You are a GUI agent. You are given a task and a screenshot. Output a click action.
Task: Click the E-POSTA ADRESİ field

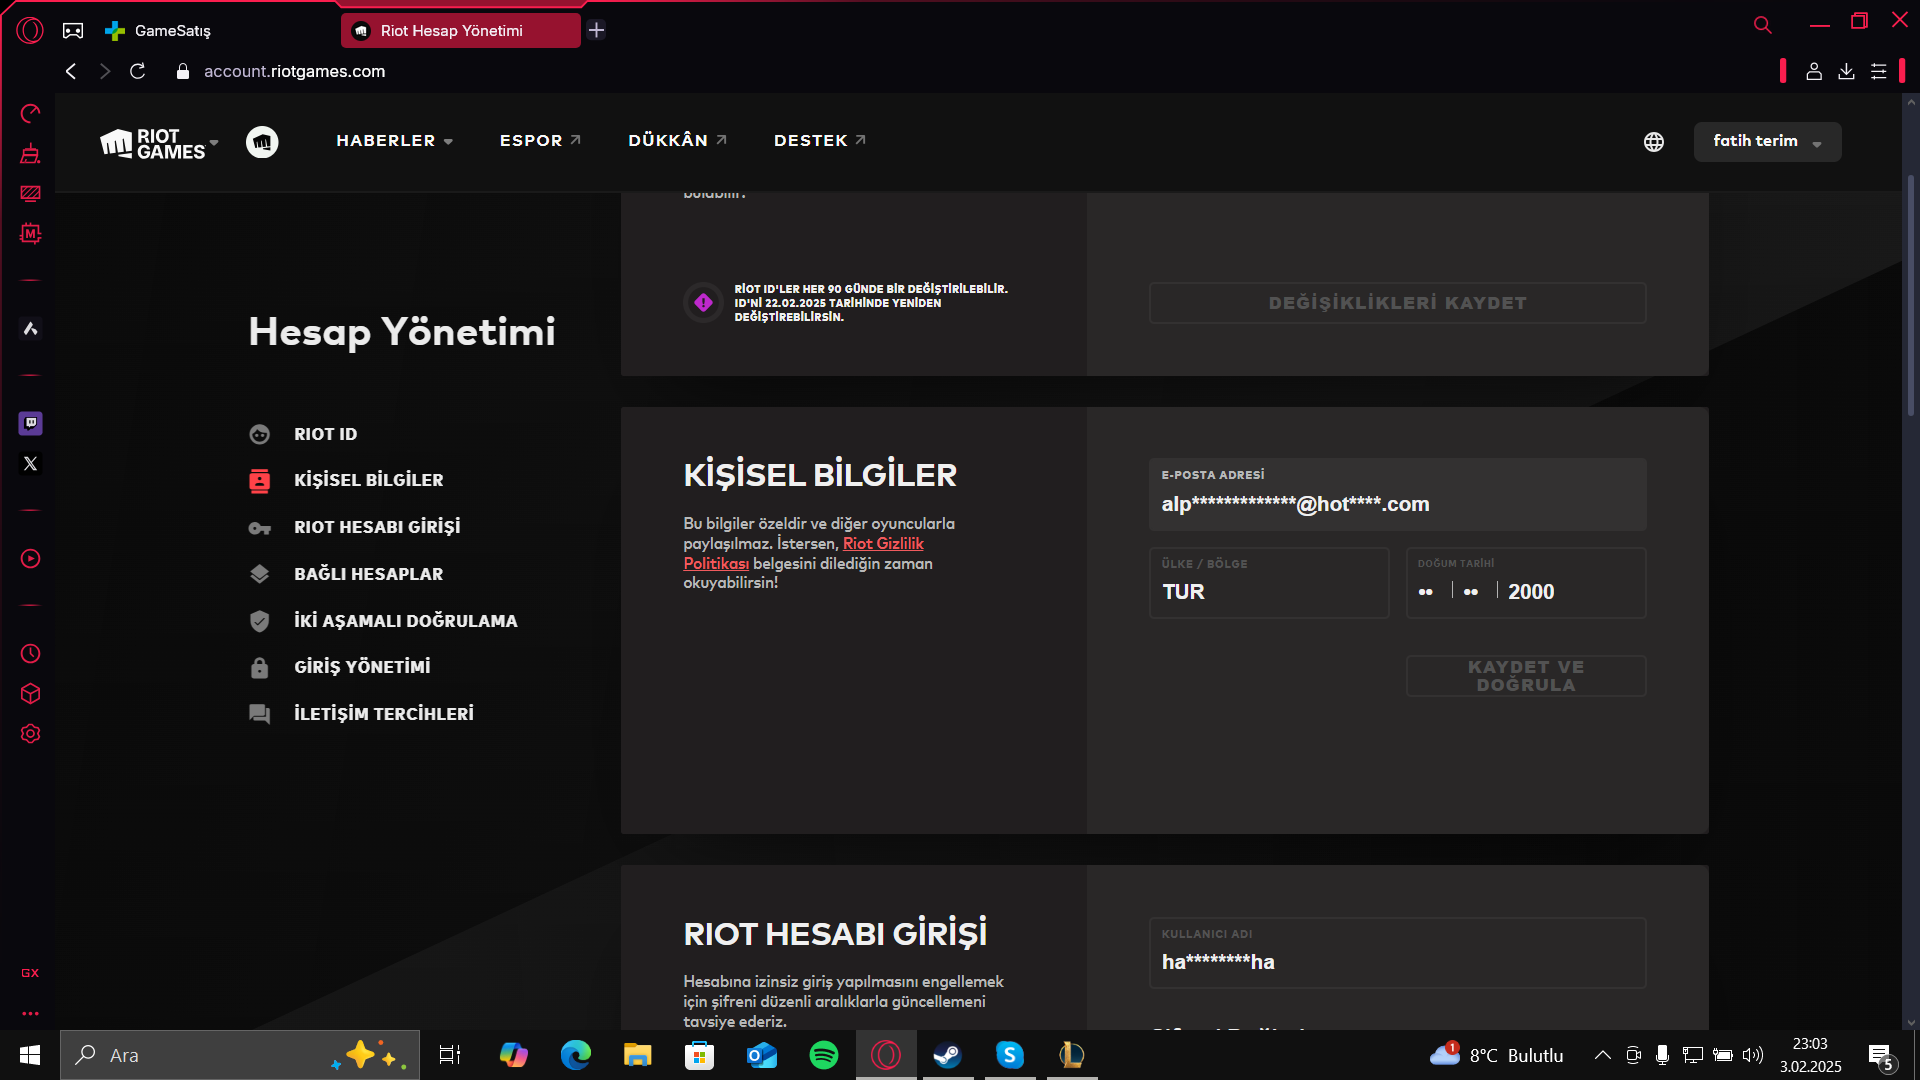[x=1397, y=494]
